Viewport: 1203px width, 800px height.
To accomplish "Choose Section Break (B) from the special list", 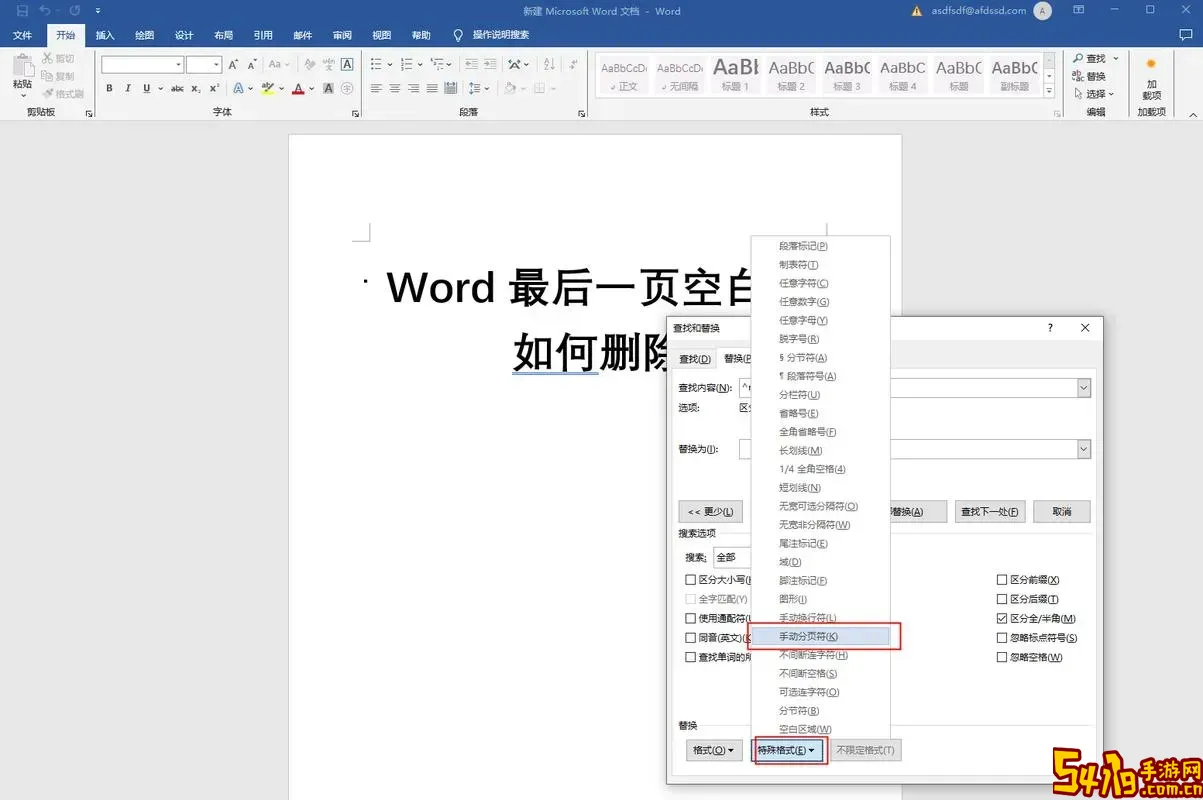I will coord(820,711).
